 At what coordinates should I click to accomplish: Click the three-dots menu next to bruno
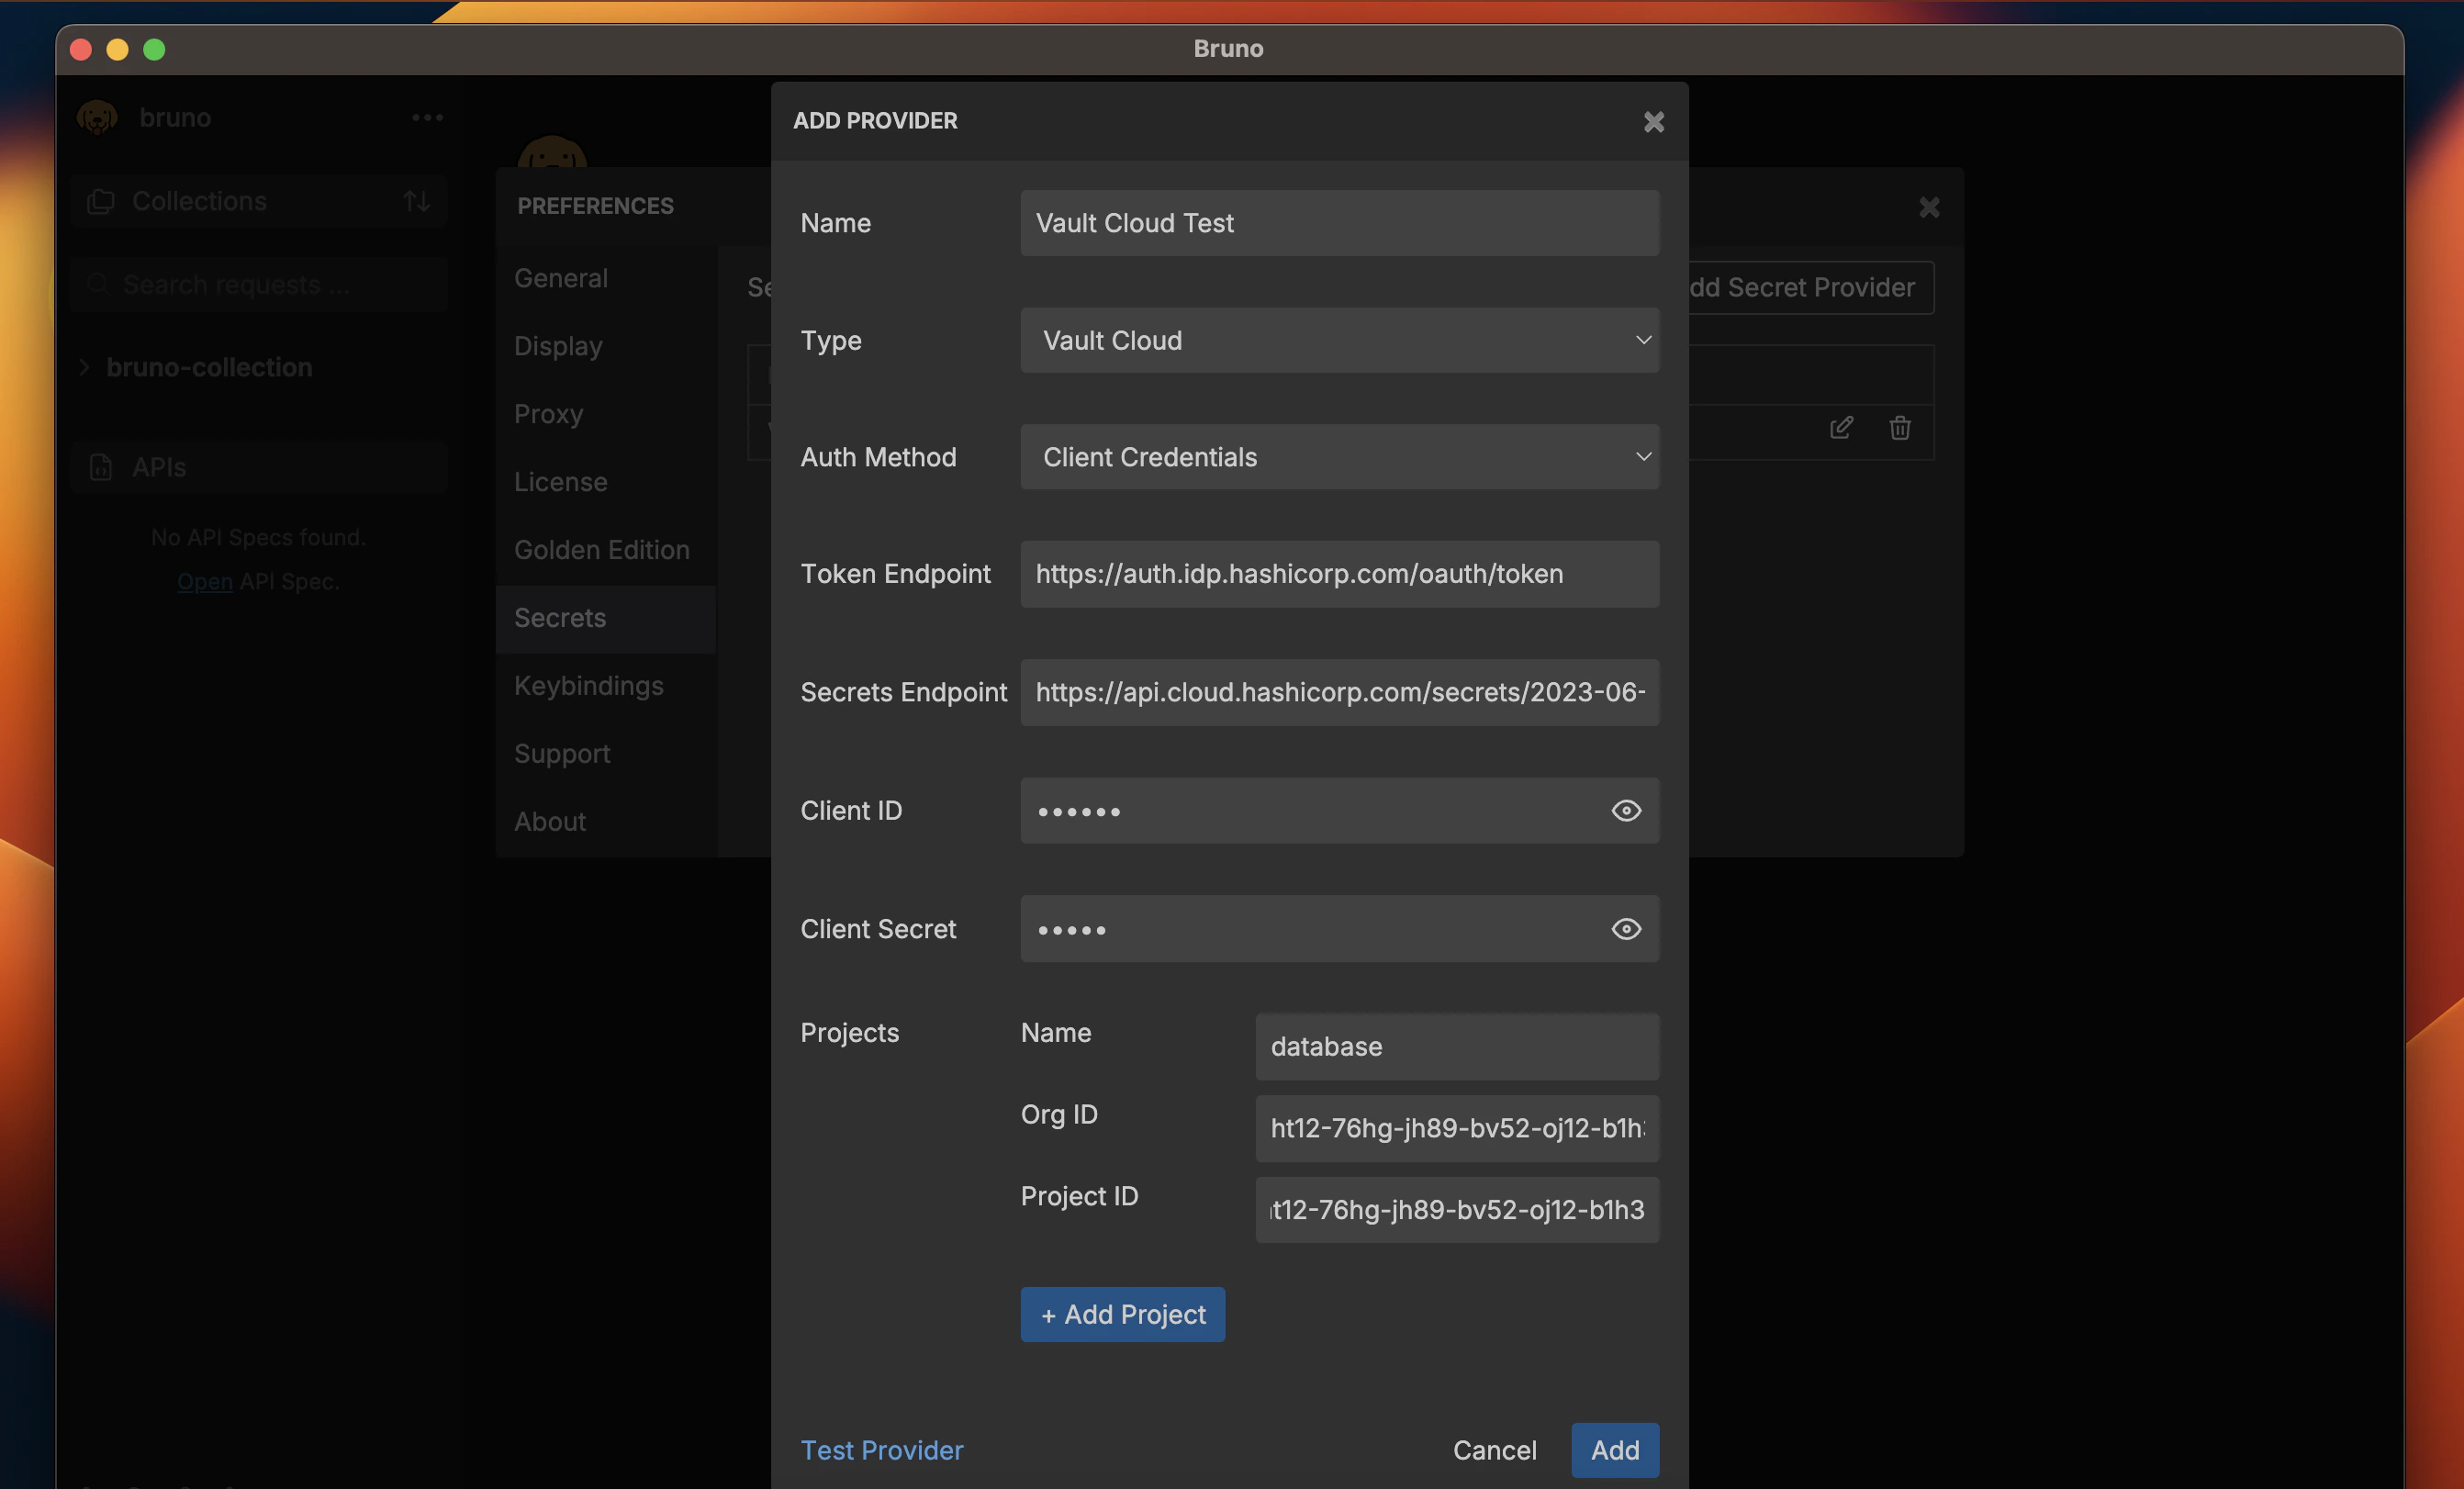tap(427, 118)
